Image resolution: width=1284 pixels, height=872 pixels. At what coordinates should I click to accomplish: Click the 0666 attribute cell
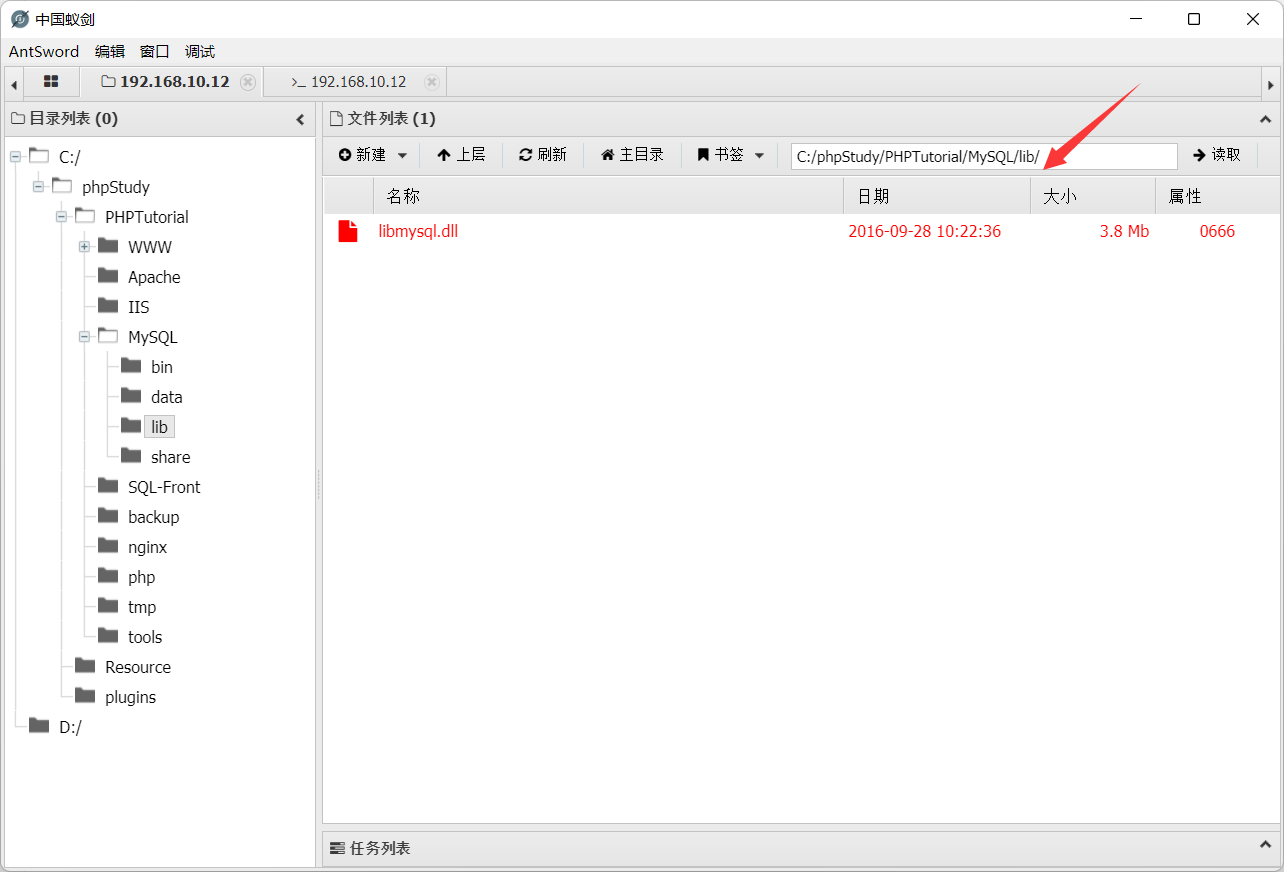coord(1217,231)
